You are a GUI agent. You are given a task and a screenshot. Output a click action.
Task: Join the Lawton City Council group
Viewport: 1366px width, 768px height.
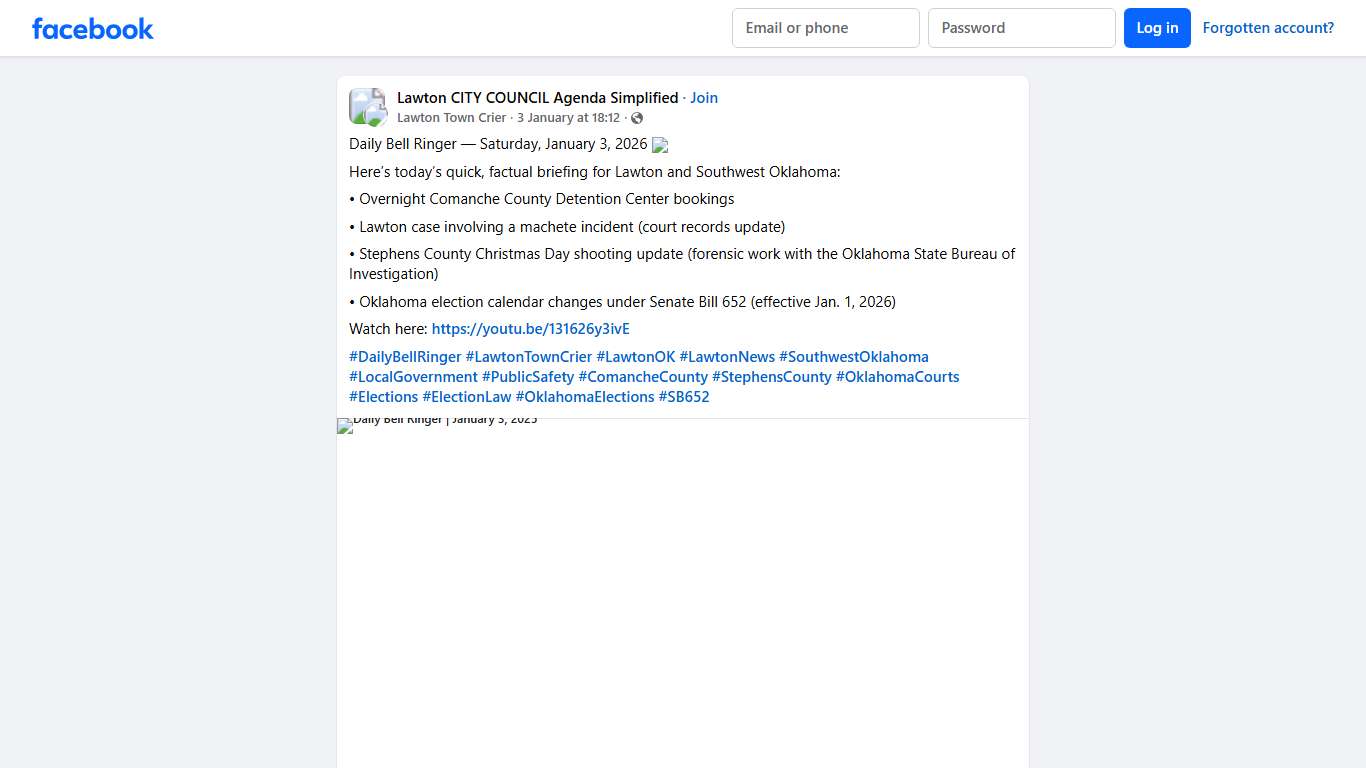pyautogui.click(x=704, y=98)
